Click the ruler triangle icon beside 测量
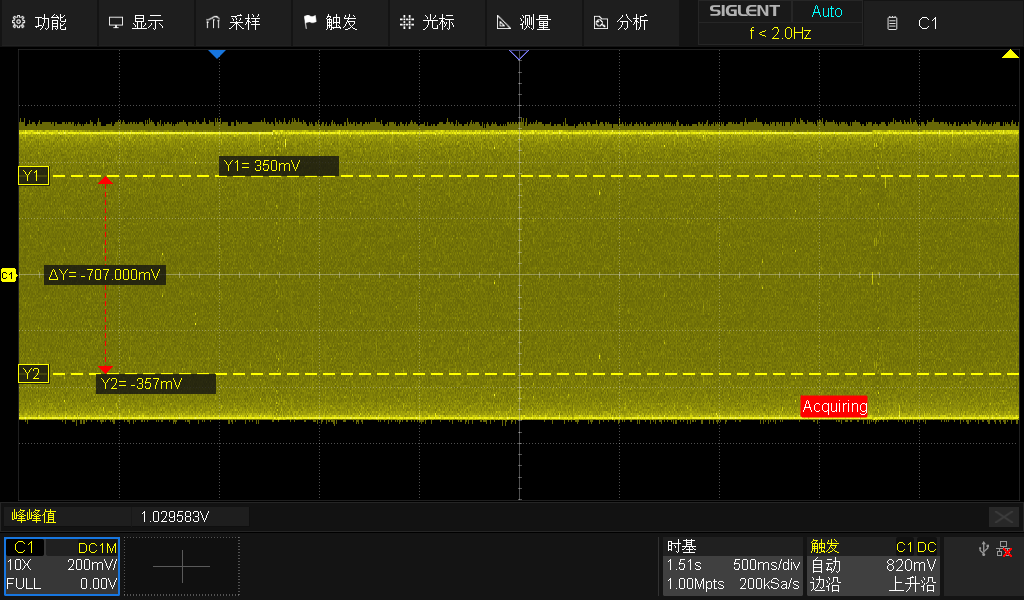 tap(504, 23)
